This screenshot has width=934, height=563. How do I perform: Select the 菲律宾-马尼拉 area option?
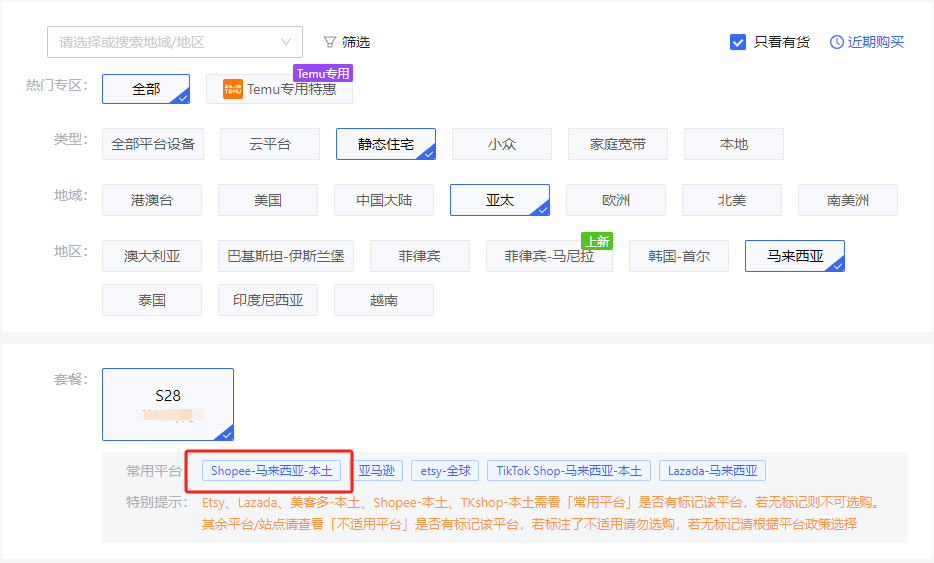[x=548, y=256]
